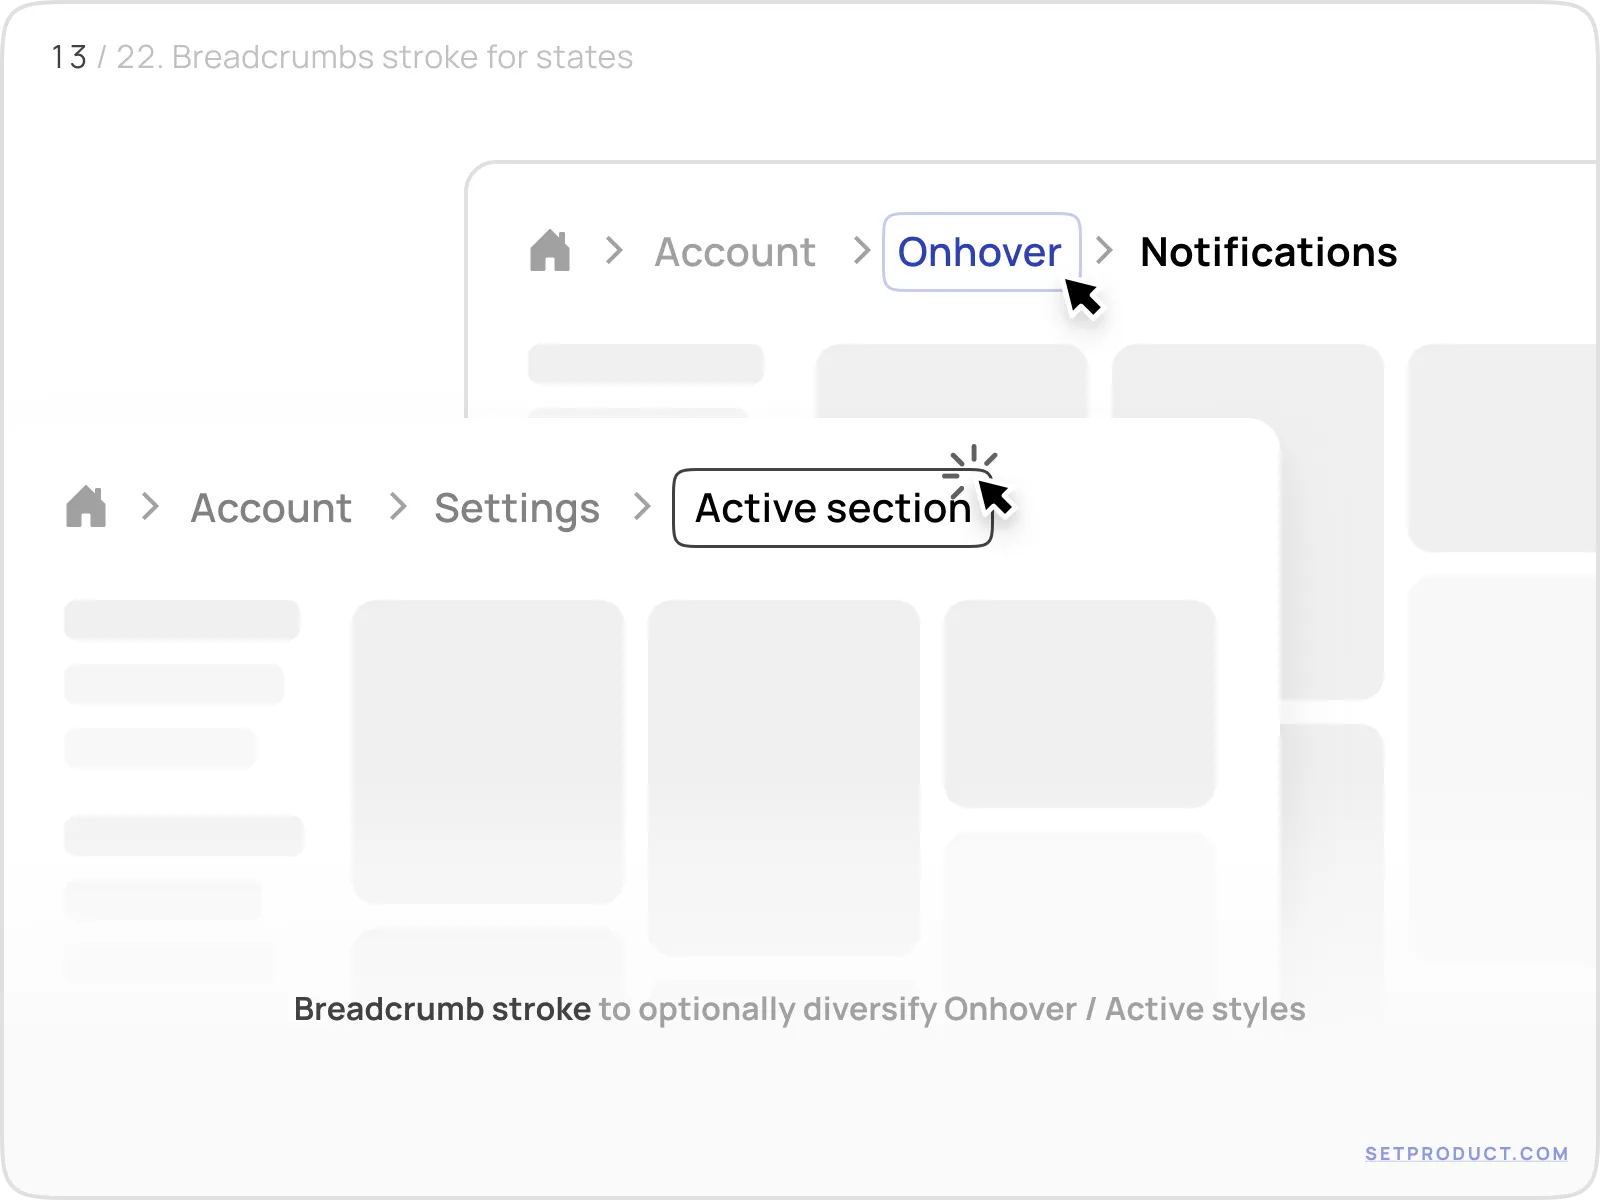Viewport: 1600px width, 1200px height.
Task: Go to the Settings breadcrumb
Action: (517, 509)
